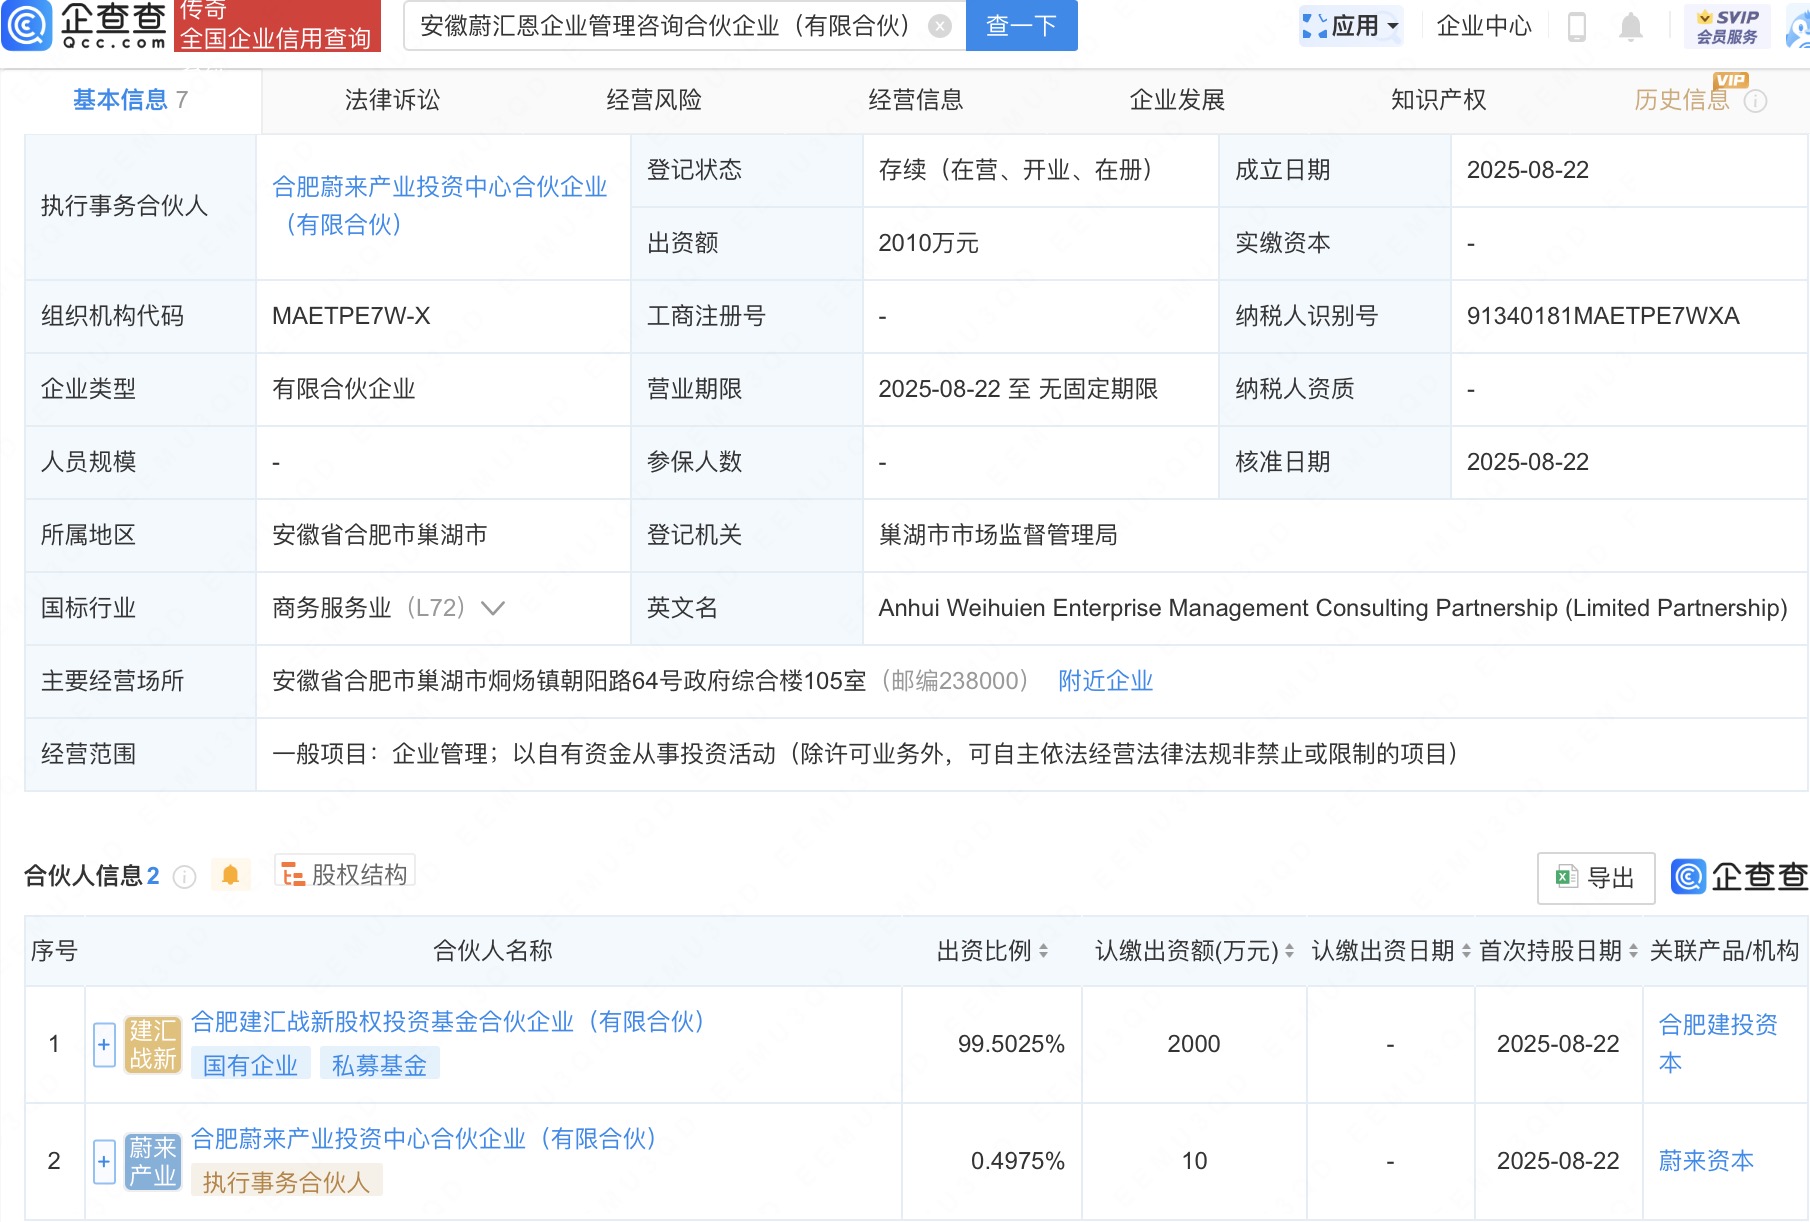Select registration authority 巢湖市市场监督管理局

(998, 535)
